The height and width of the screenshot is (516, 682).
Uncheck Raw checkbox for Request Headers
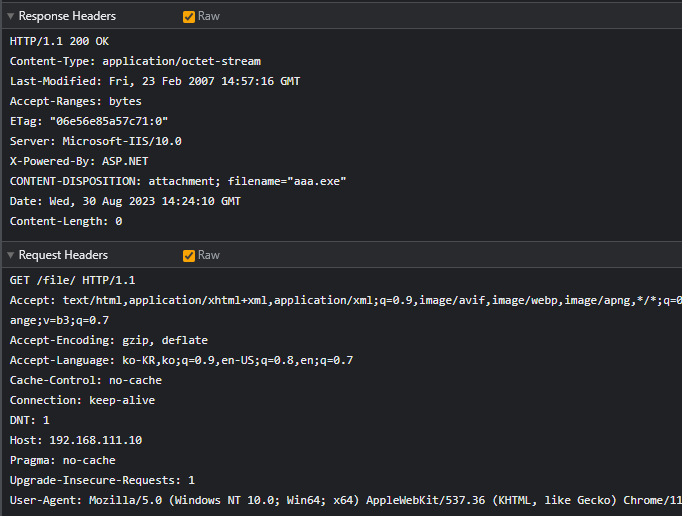189,255
